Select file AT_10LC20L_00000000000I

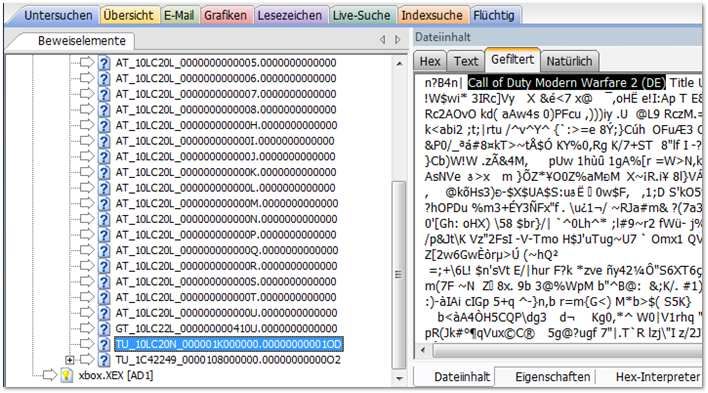coord(225,141)
